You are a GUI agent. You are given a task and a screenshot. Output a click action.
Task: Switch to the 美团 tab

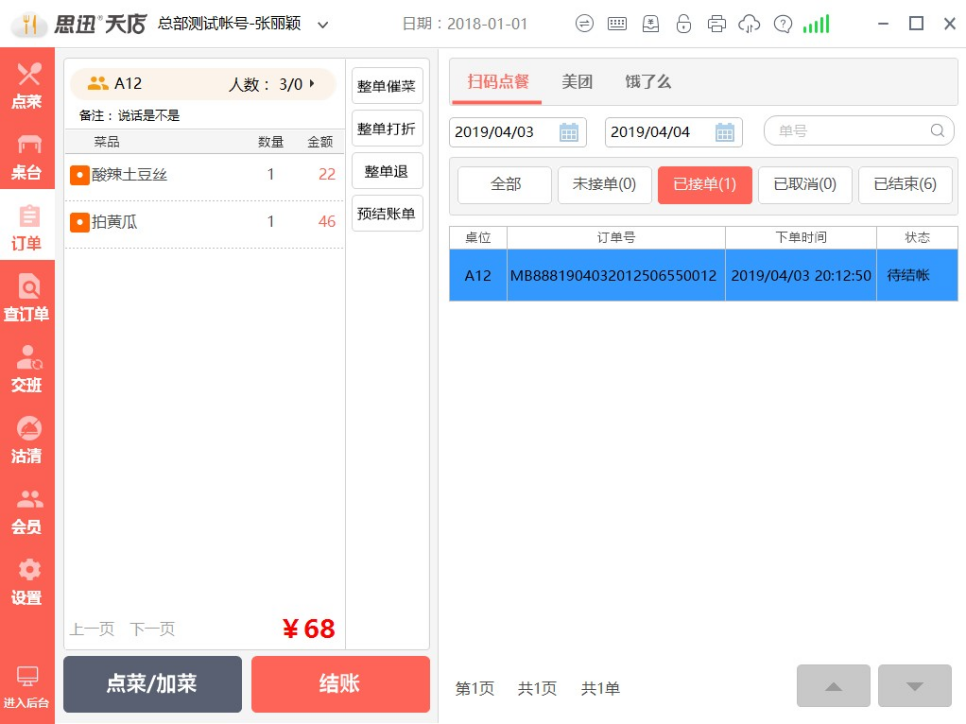click(x=577, y=82)
